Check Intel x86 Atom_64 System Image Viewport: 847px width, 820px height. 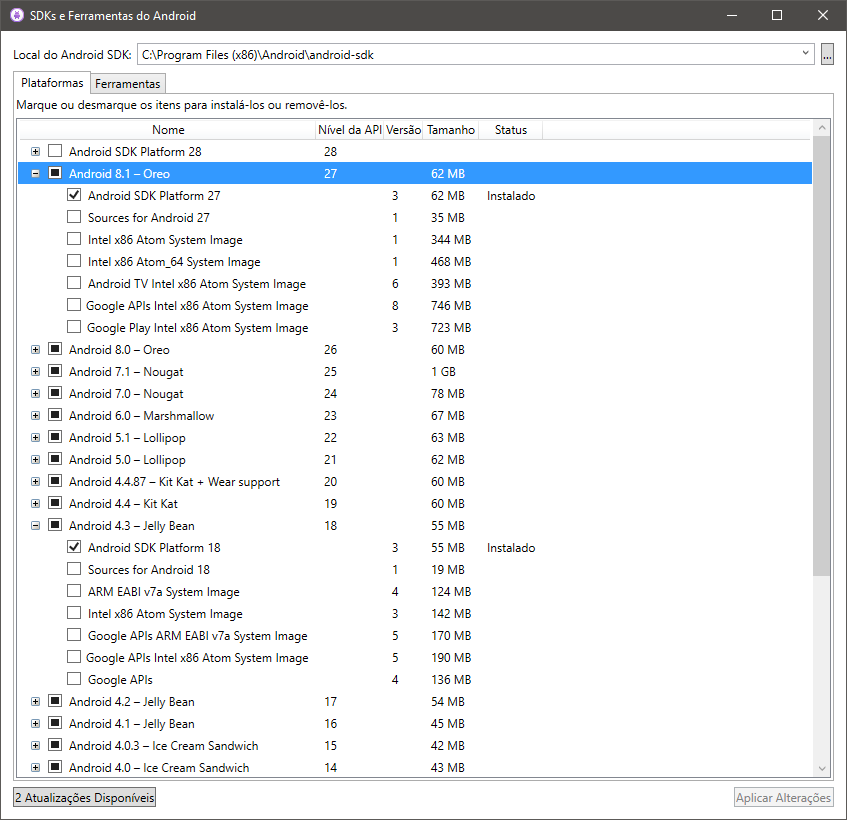click(74, 261)
